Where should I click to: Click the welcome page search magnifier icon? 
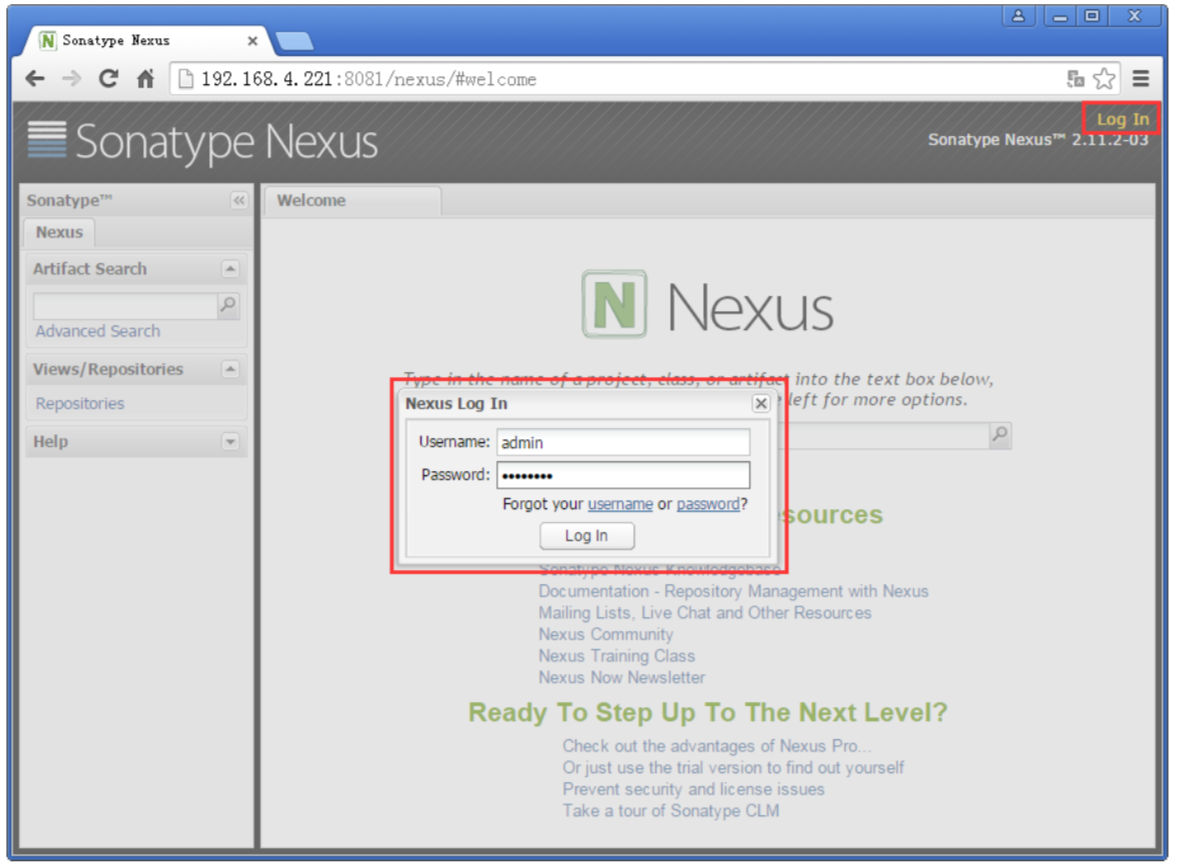pos(999,435)
